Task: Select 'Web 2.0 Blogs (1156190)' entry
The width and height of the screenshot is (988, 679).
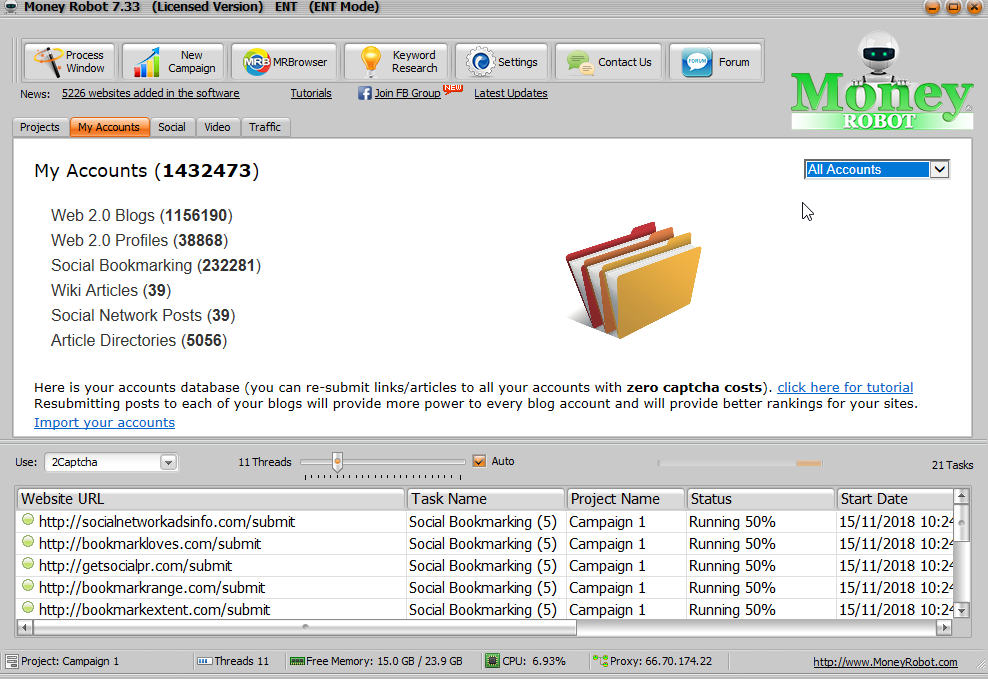Action: pos(142,215)
